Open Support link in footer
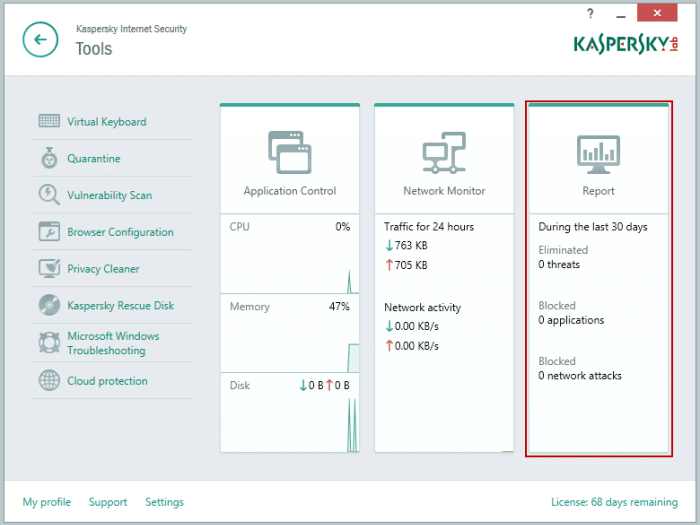700x525 pixels. (108, 502)
